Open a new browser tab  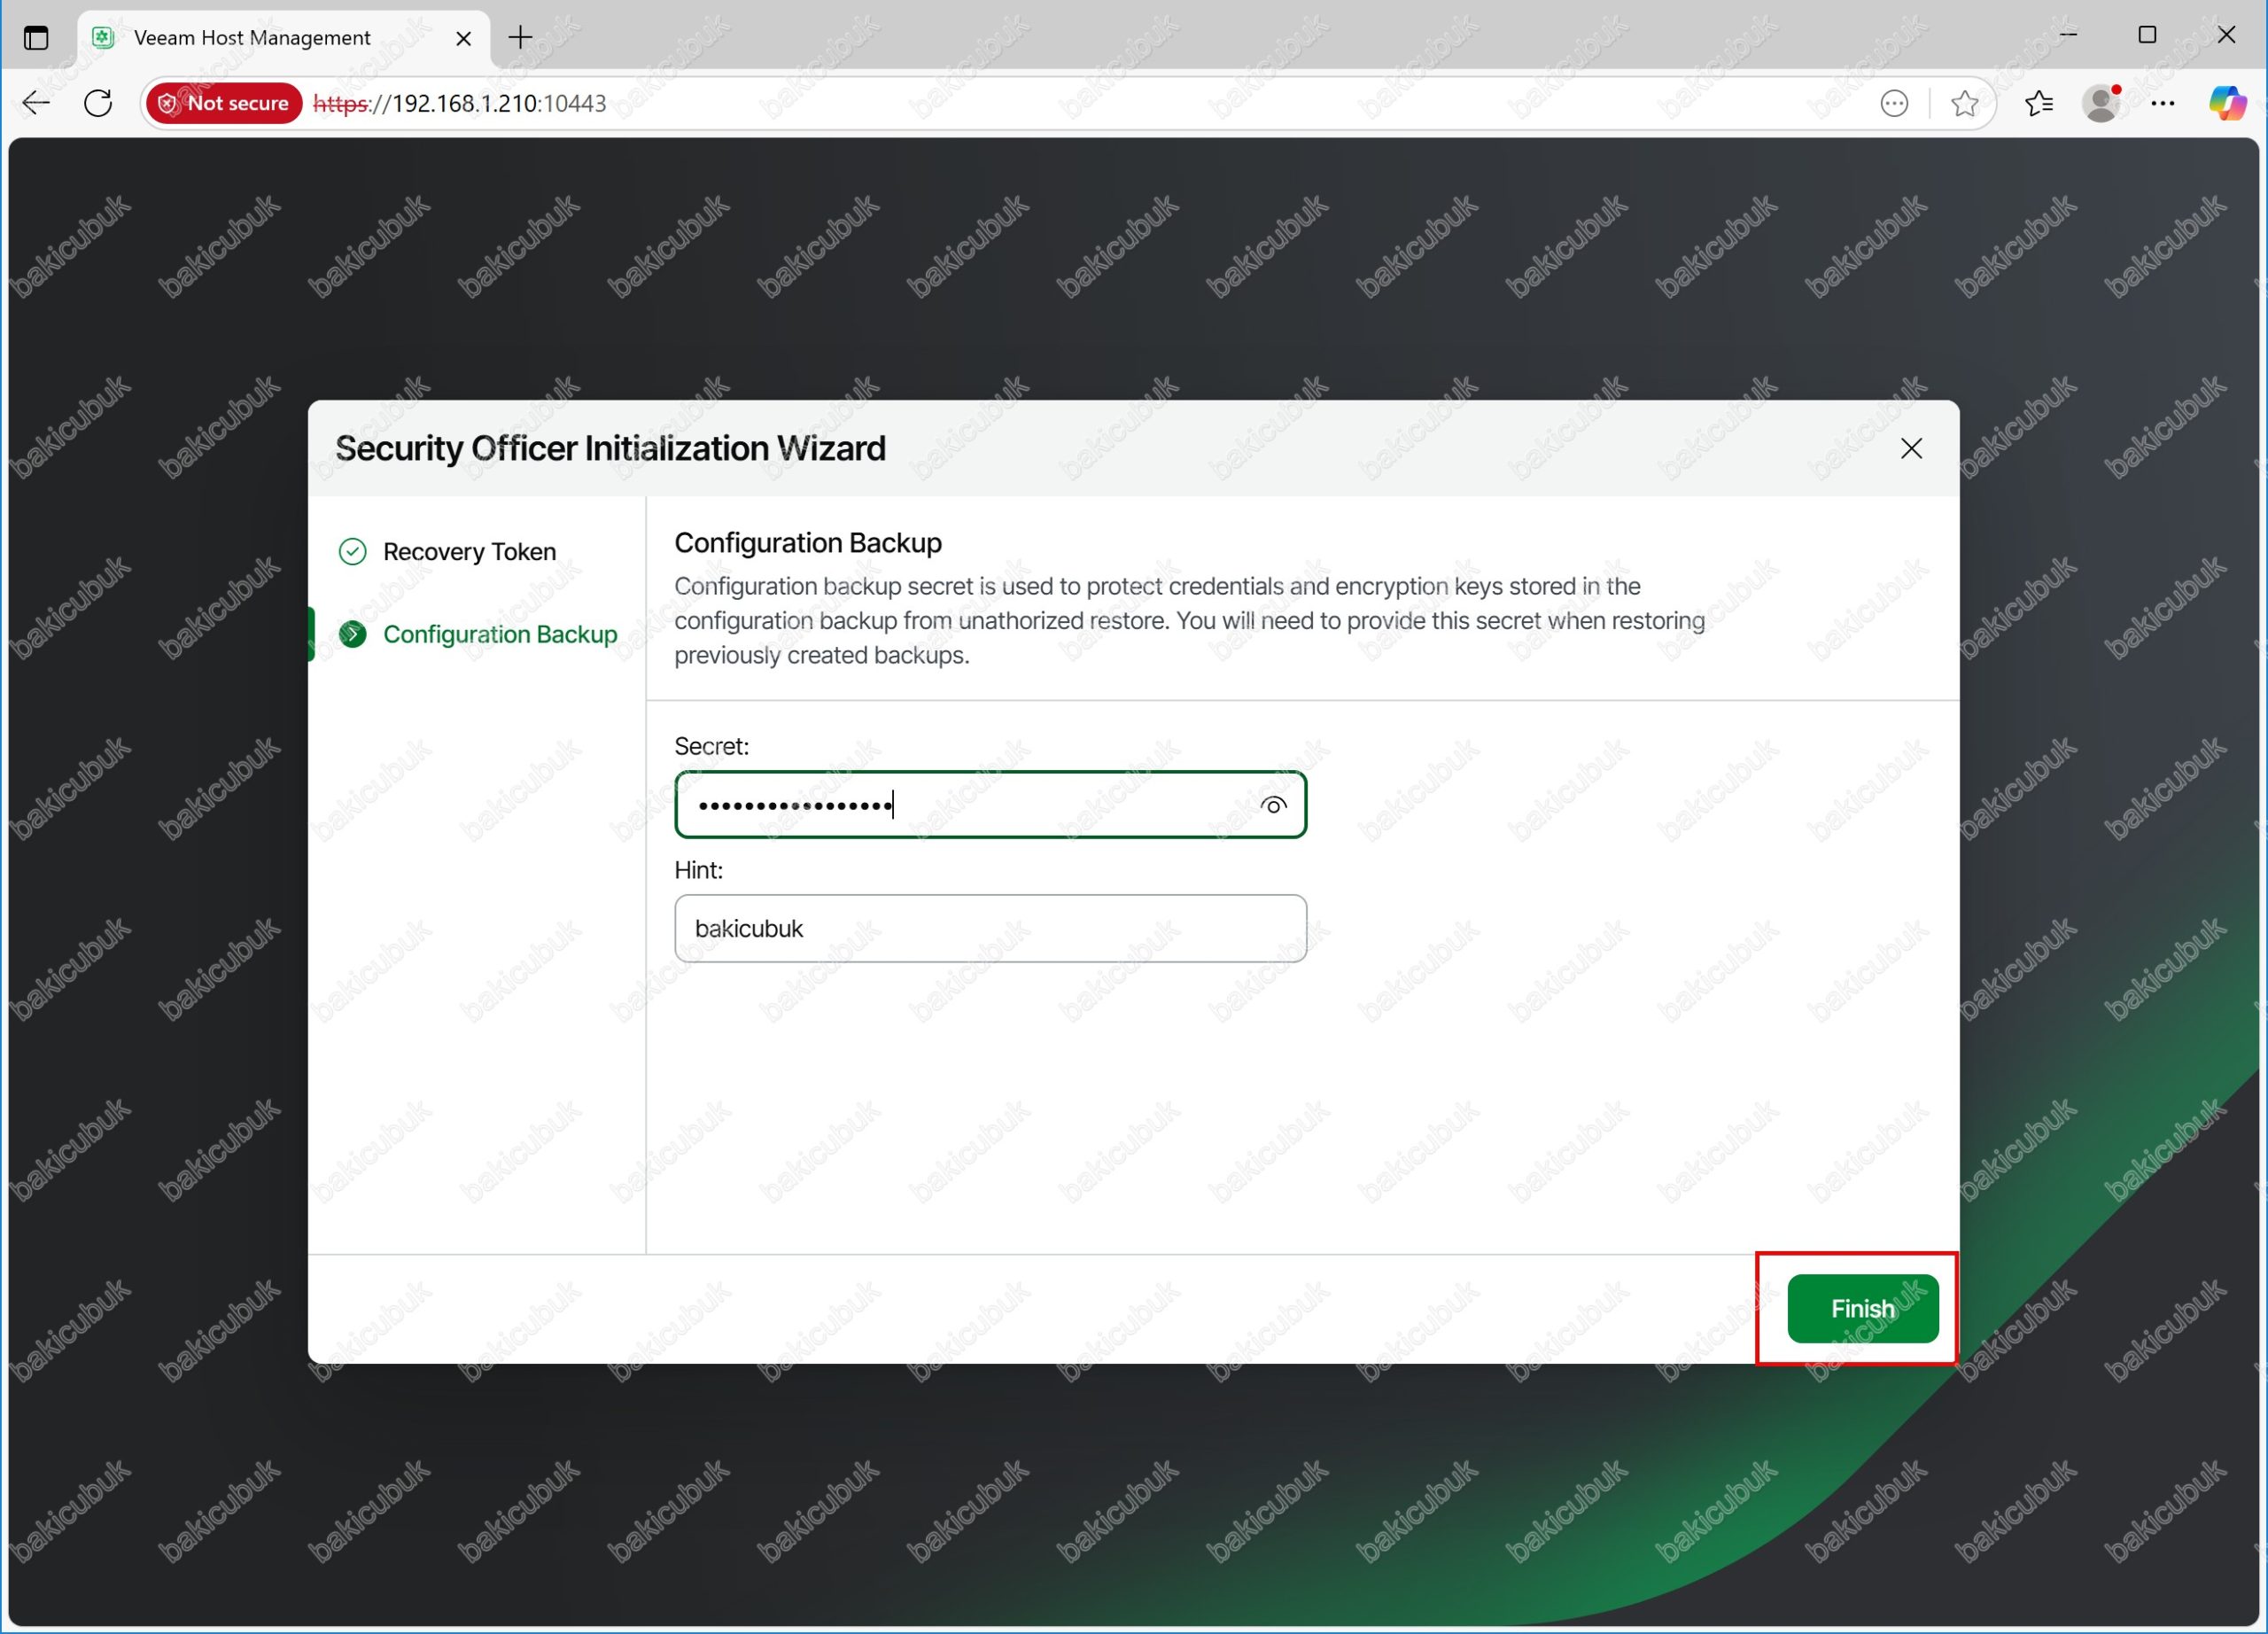click(x=520, y=38)
